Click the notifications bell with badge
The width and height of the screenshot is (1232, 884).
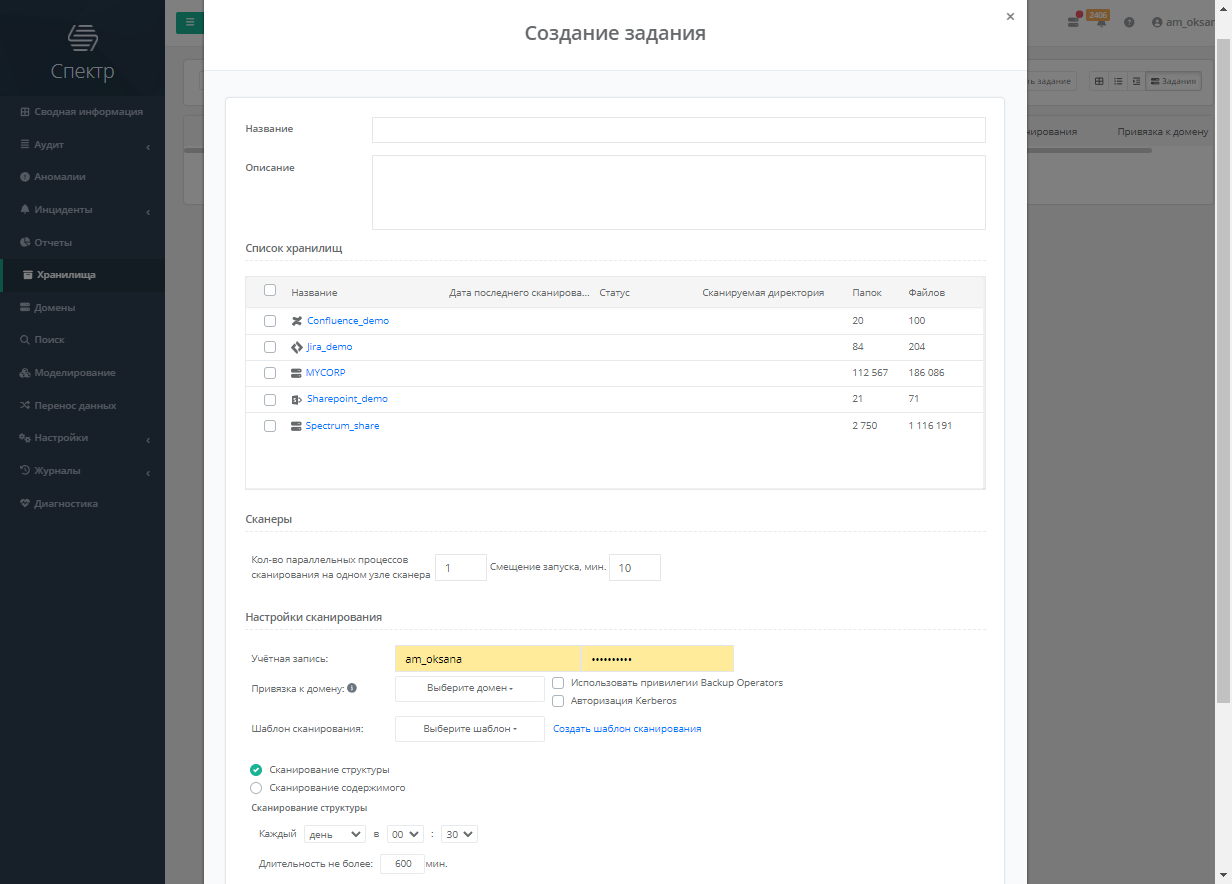[1101, 22]
